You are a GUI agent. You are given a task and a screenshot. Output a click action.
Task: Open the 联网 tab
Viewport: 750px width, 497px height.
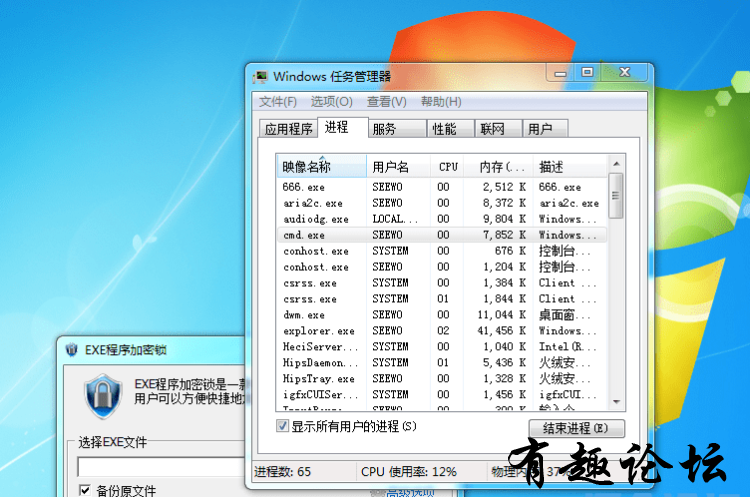(498, 129)
